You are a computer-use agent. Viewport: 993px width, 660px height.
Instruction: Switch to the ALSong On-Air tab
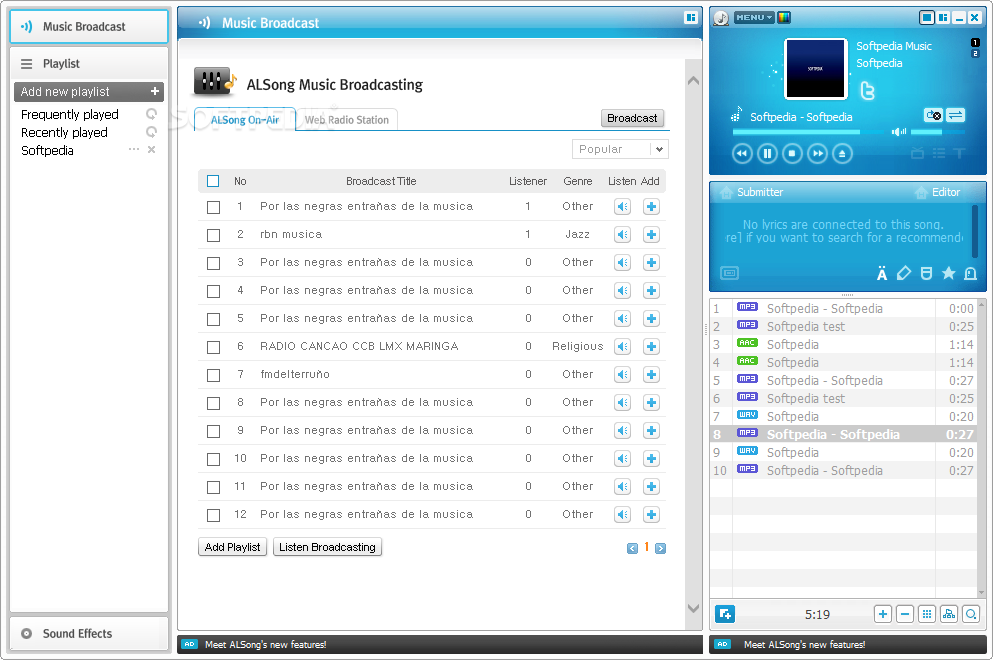[x=245, y=120]
